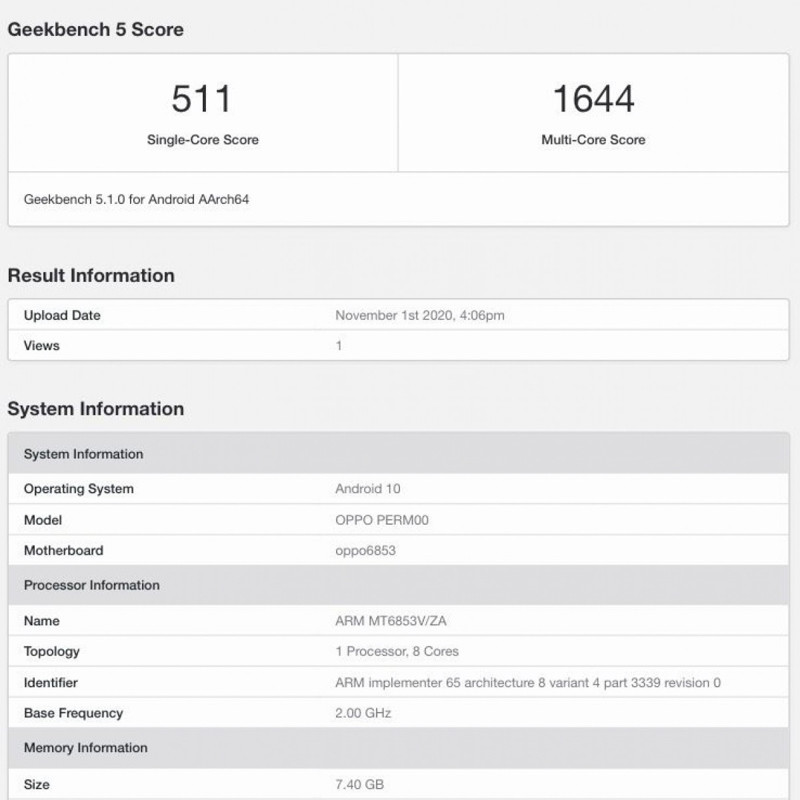Click the processor 'Name' row label
800x800 pixels.
click(x=41, y=621)
